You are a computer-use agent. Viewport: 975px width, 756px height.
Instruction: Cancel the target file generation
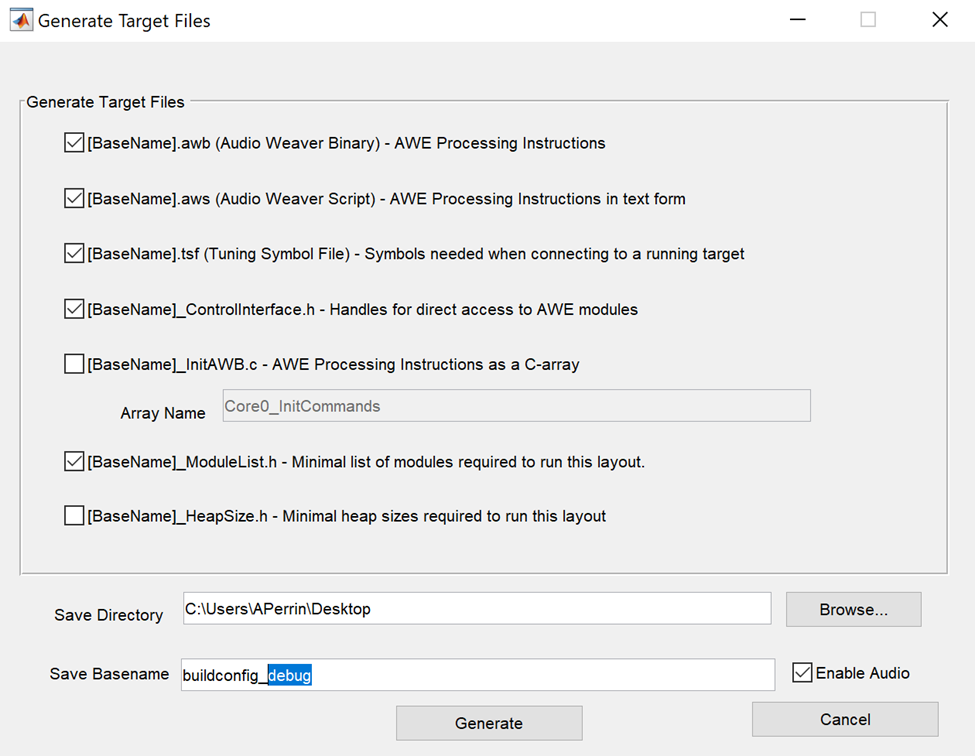[x=844, y=719]
